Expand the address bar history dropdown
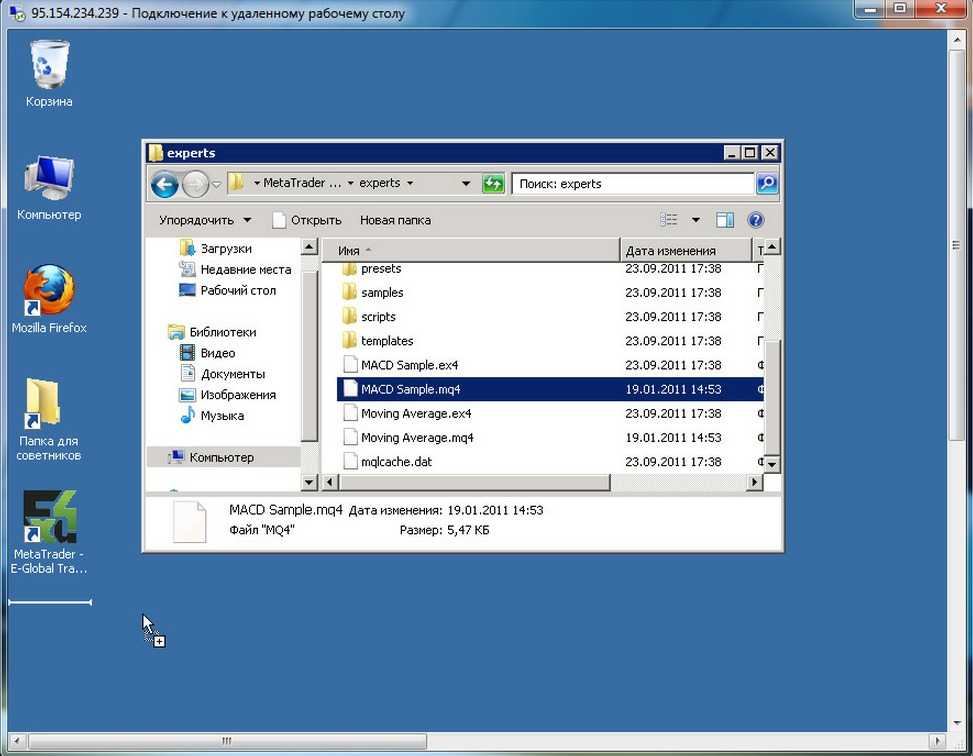The width and height of the screenshot is (973, 756). 466,184
